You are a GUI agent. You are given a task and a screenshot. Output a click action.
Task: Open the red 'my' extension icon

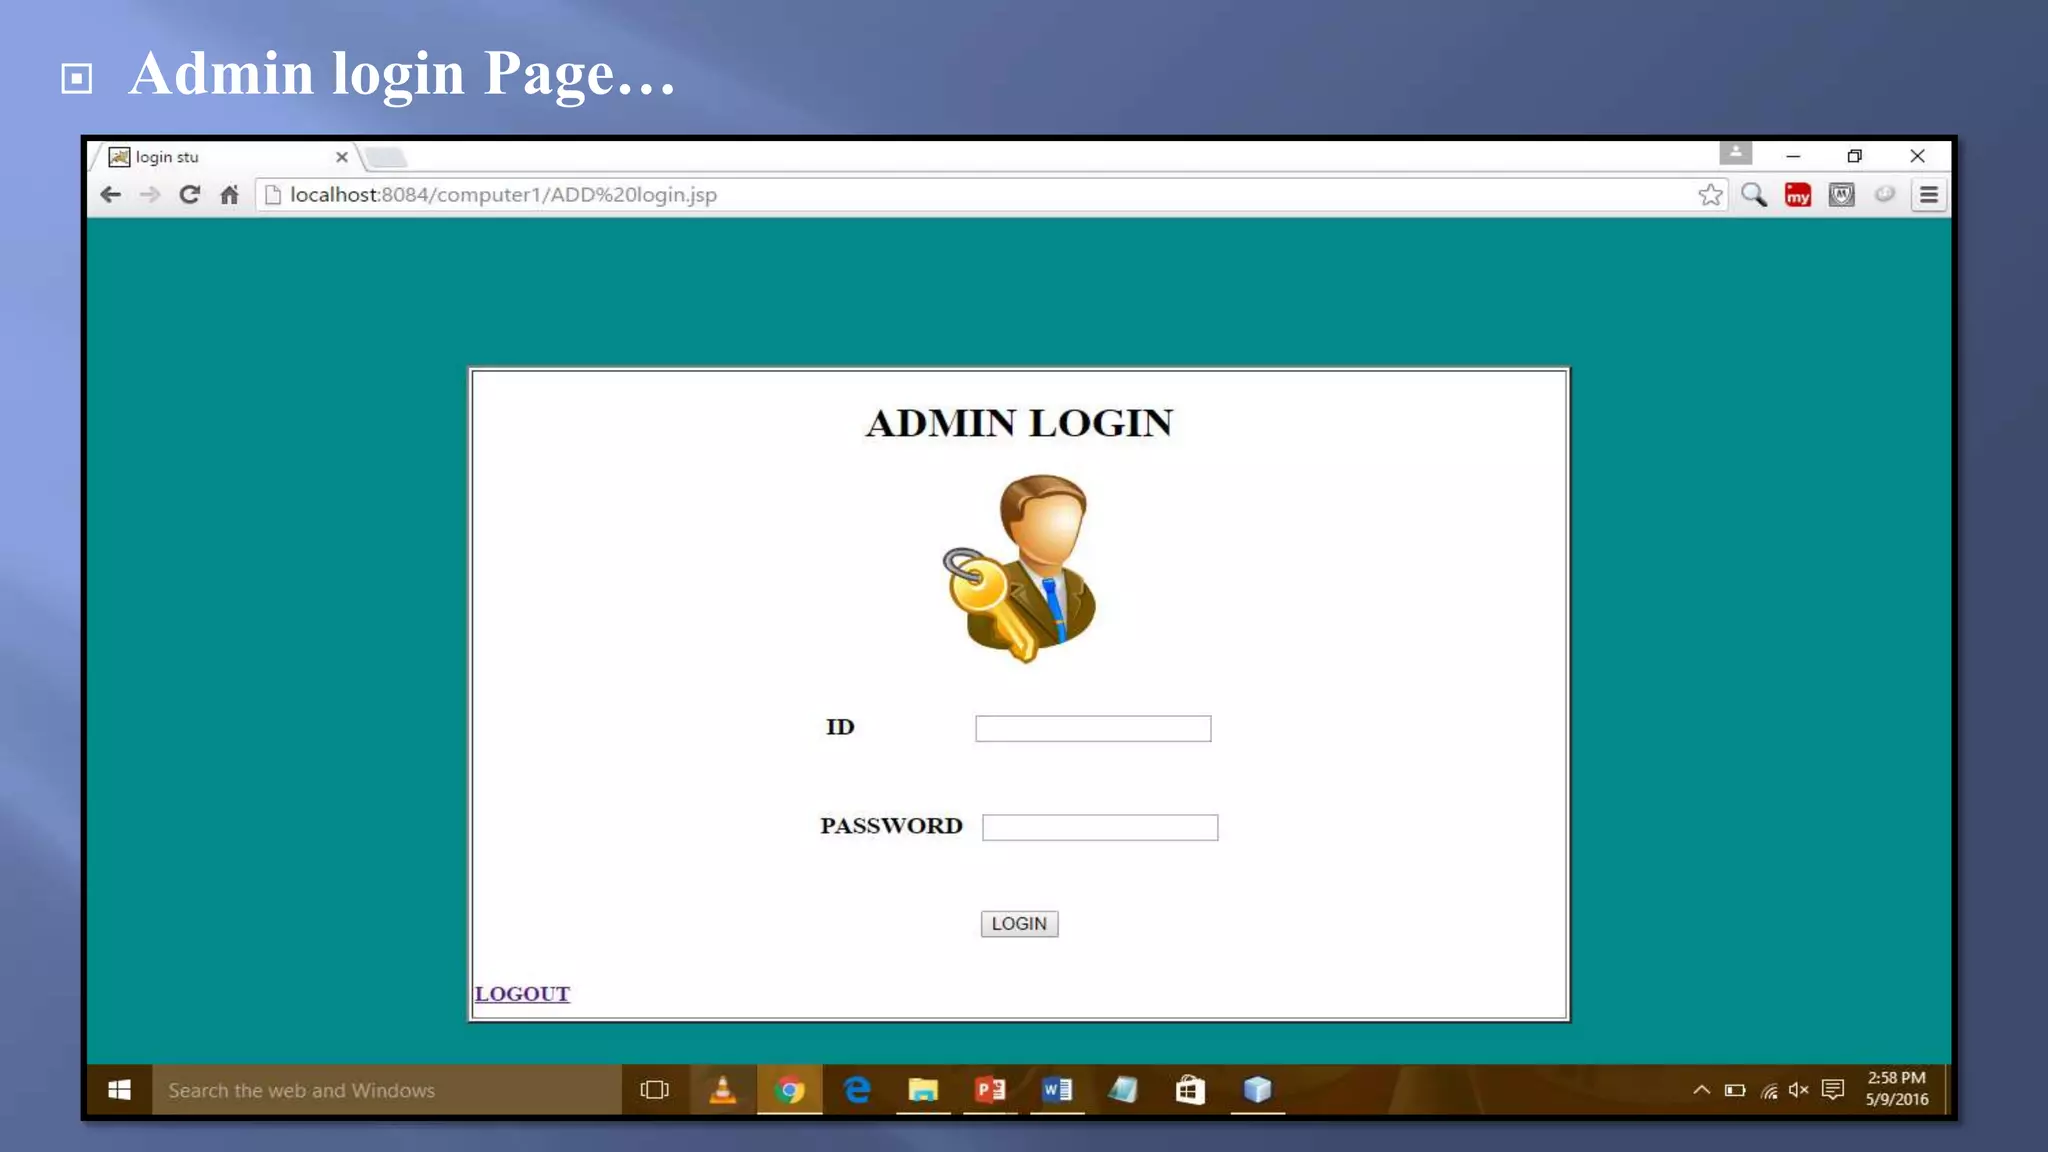[x=1798, y=195]
